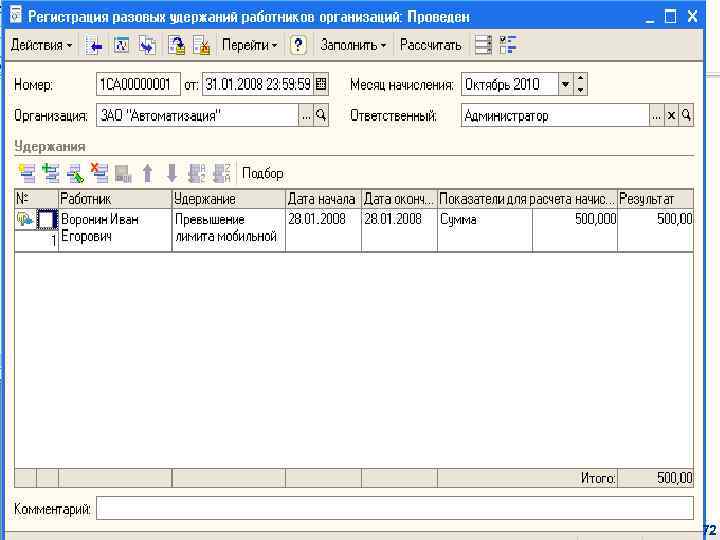
Task: Click the checklist icon in main toolbar
Action: click(508, 45)
